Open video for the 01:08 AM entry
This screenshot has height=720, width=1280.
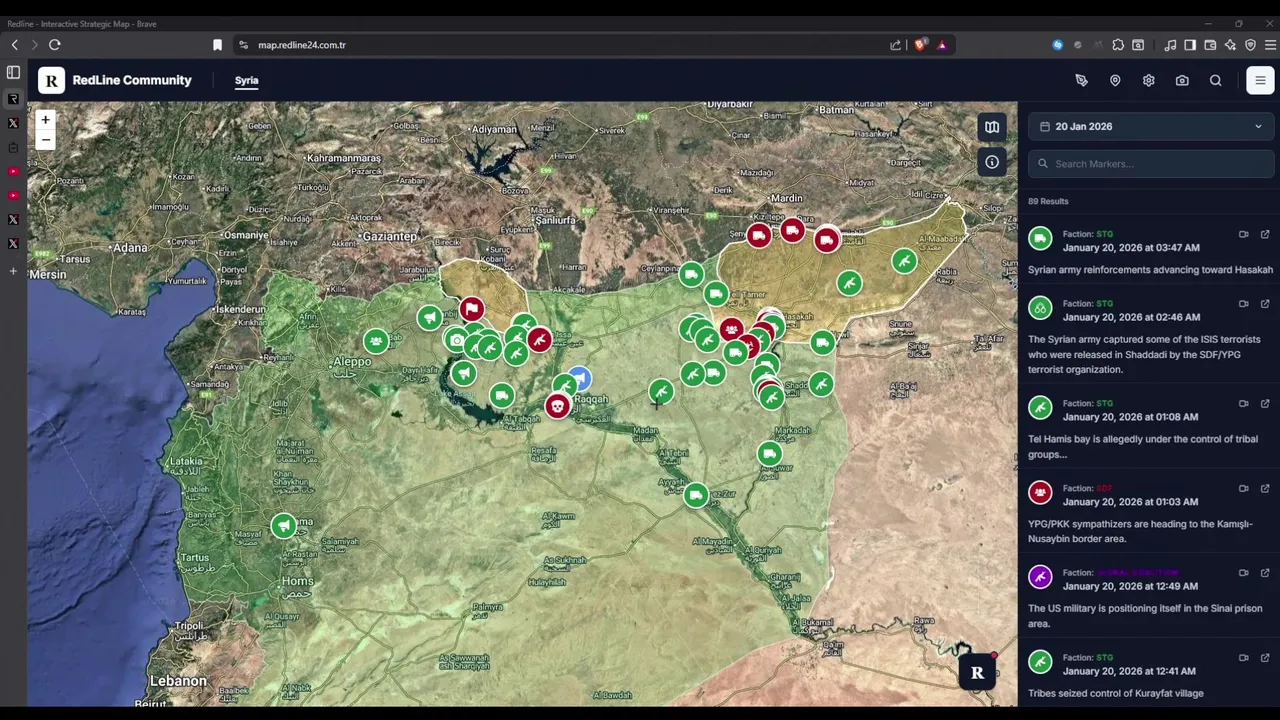click(x=1243, y=403)
